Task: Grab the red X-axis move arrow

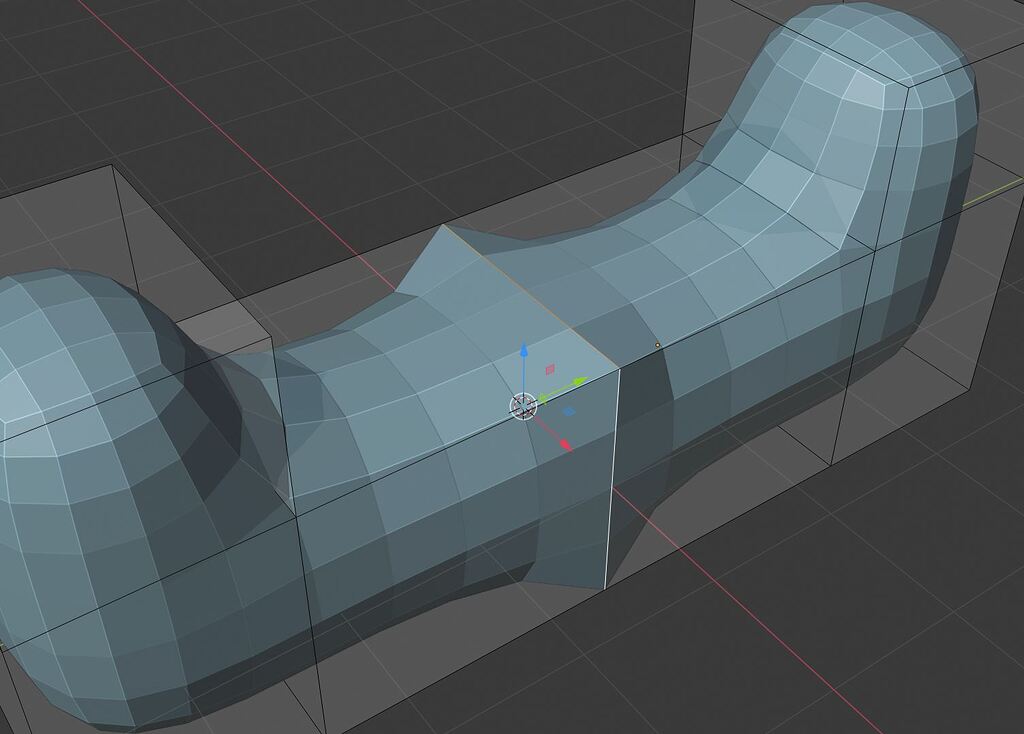Action: (566, 445)
